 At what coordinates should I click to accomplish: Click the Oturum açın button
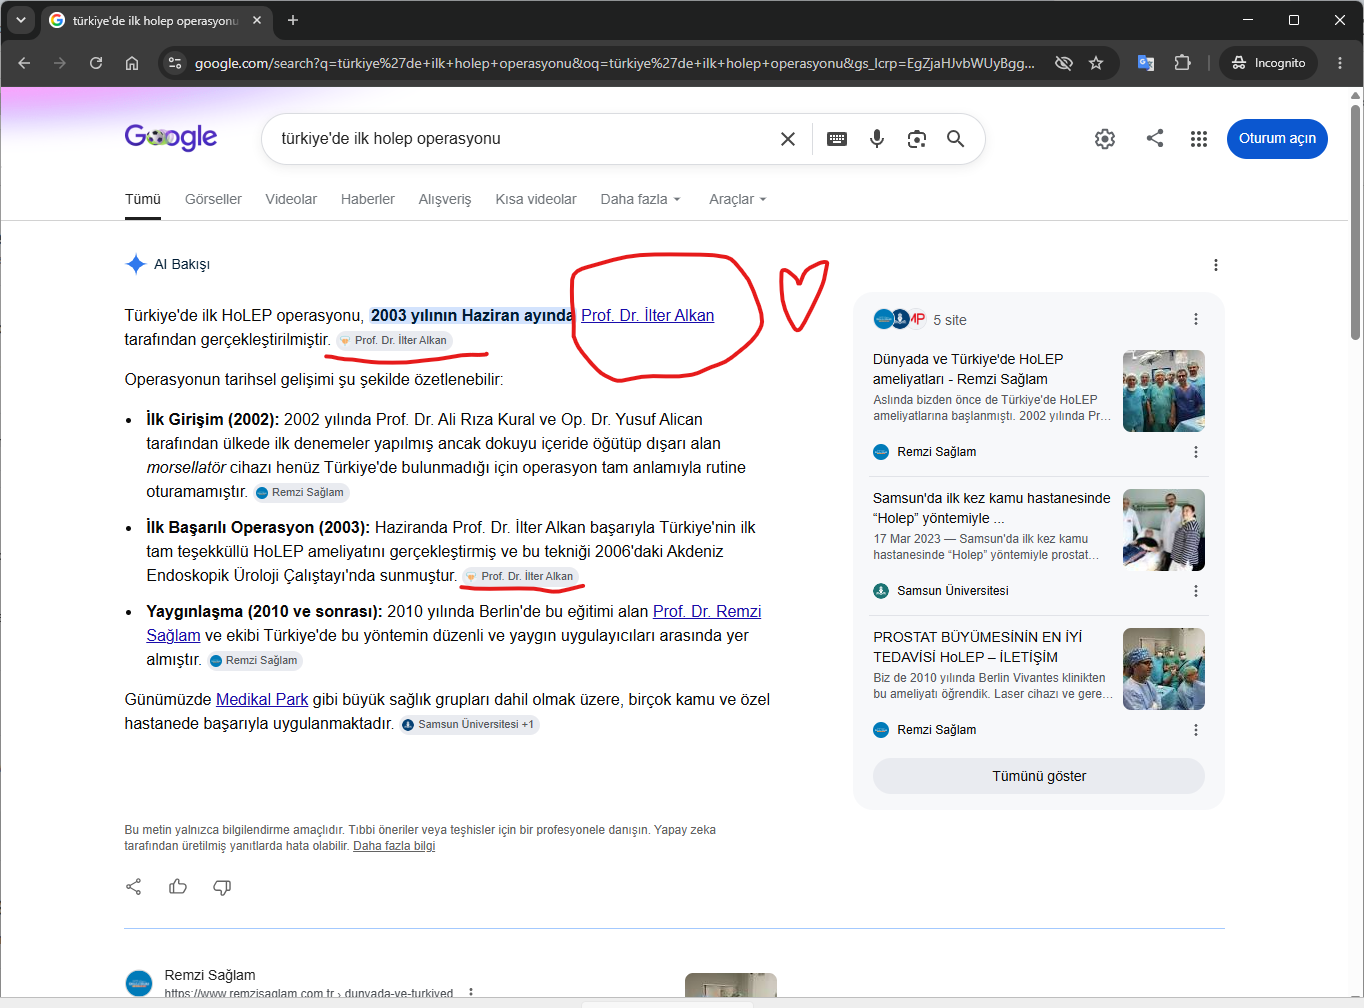[x=1277, y=138]
